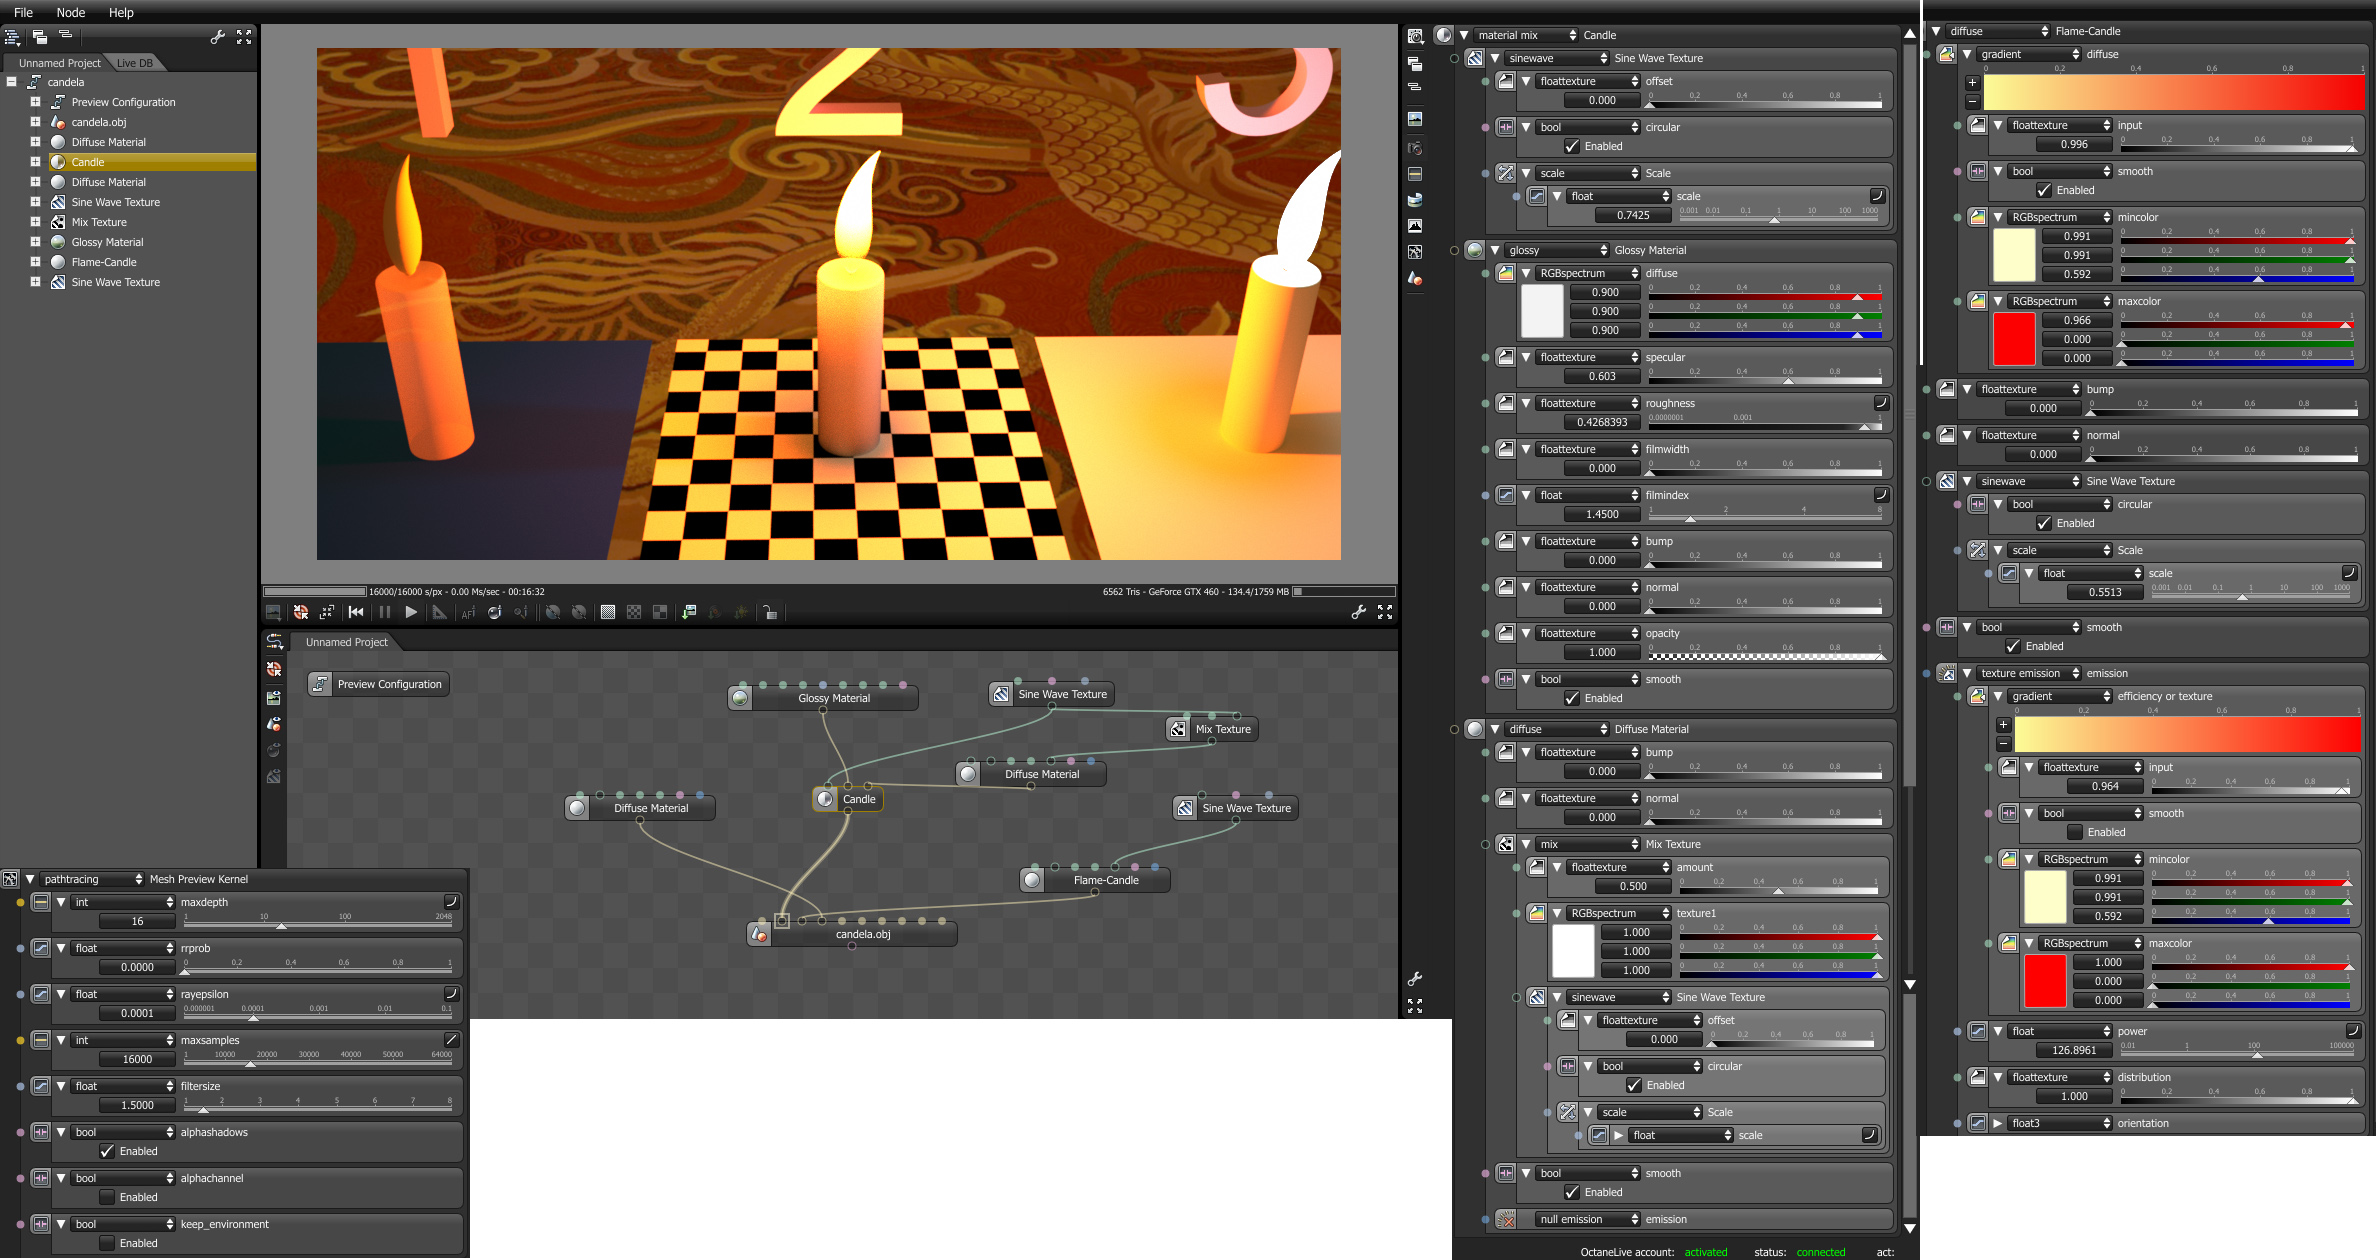
Task: Click the play render button
Action: click(411, 612)
